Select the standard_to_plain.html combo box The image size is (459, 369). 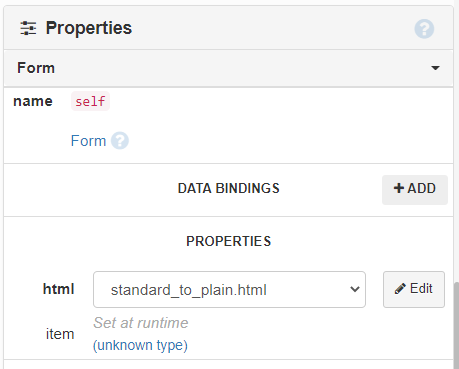(229, 289)
